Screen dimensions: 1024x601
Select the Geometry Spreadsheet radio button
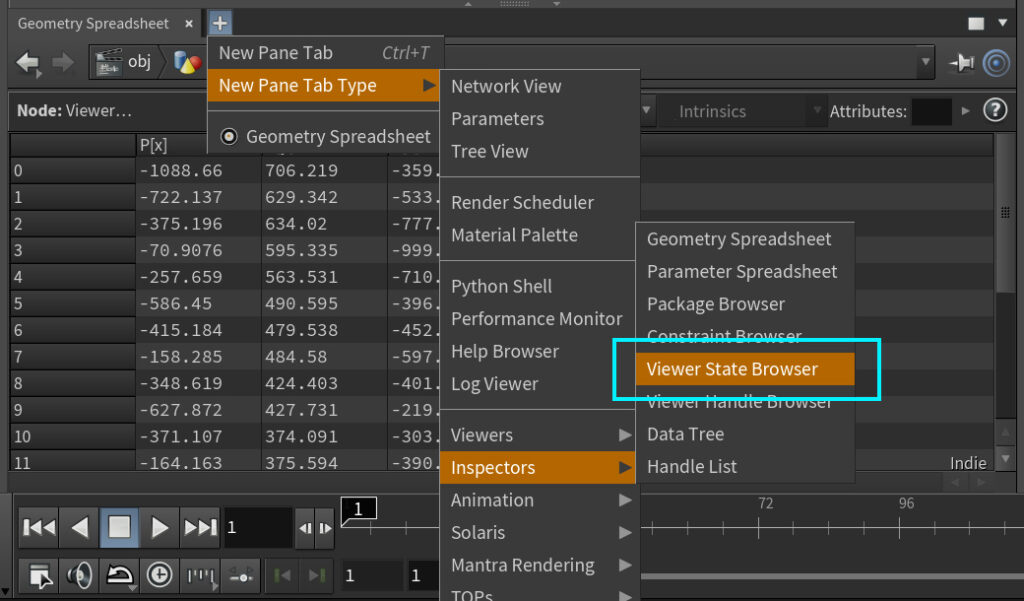coord(229,137)
